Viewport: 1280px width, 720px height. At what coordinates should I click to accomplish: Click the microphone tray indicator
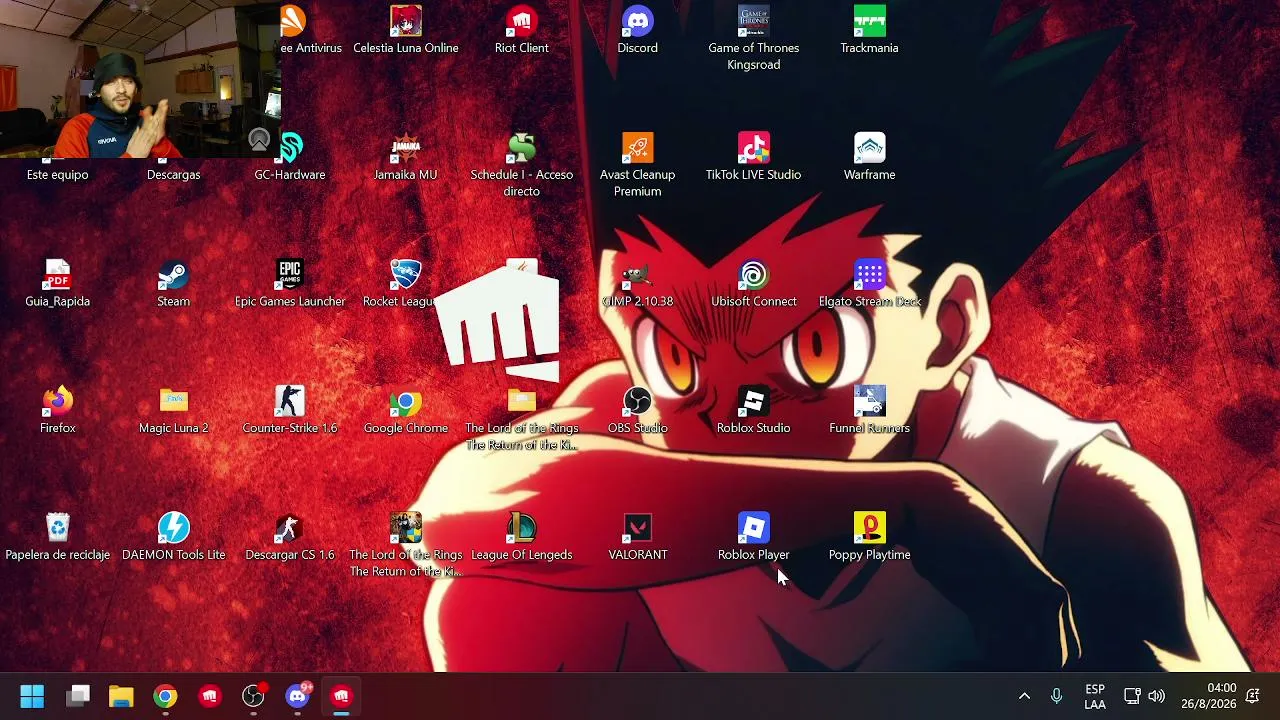1056,696
